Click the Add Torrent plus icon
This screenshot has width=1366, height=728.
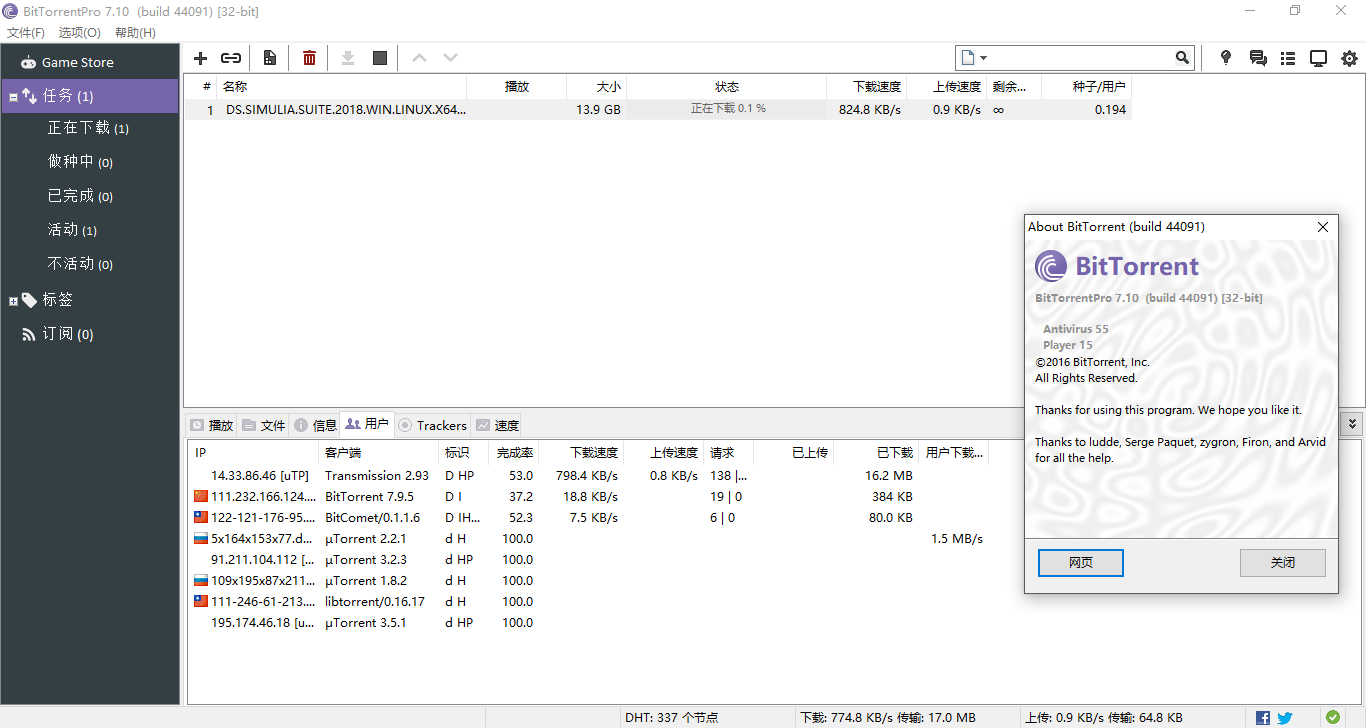pos(200,58)
